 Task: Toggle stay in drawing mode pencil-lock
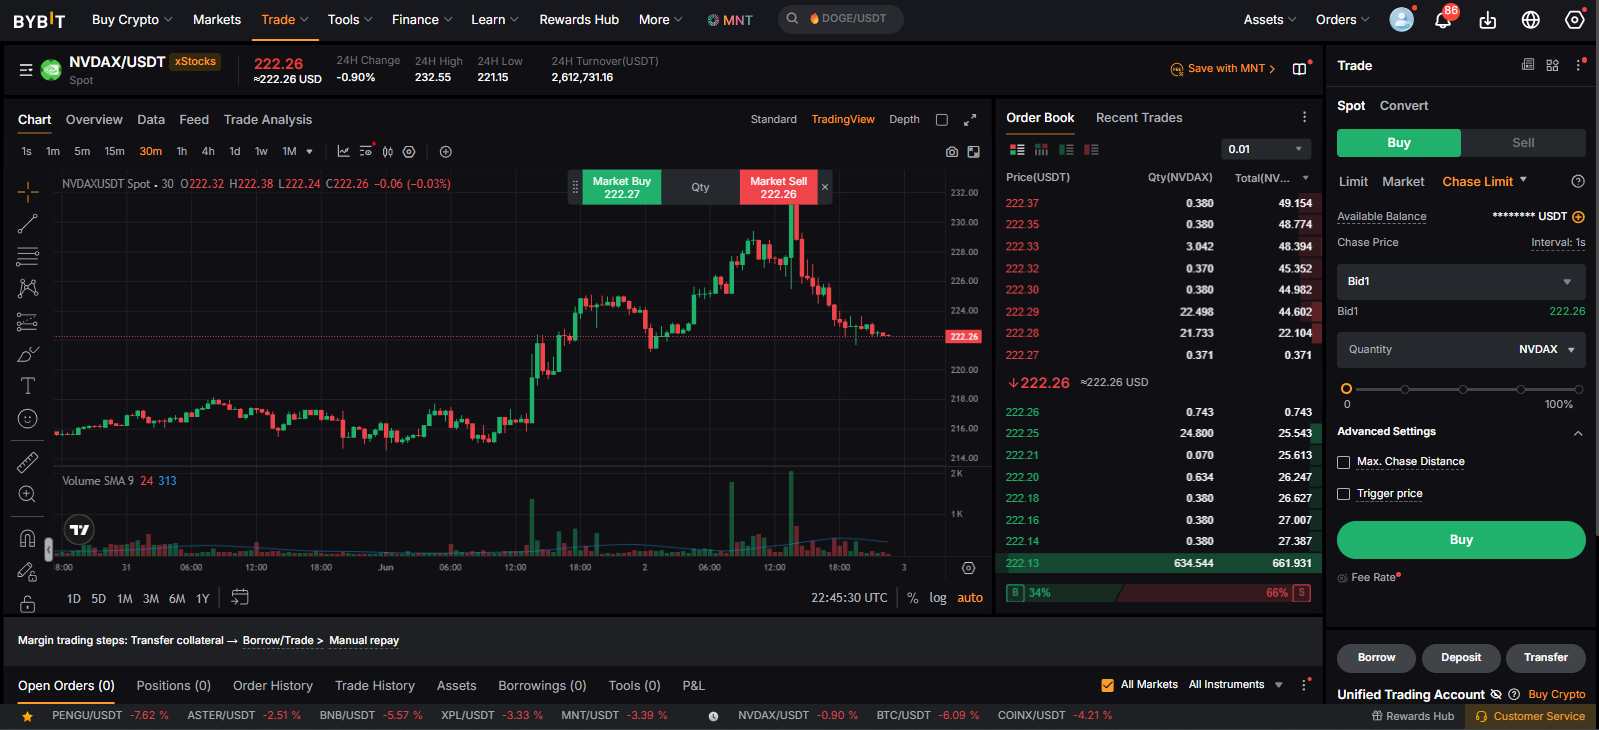(x=28, y=571)
